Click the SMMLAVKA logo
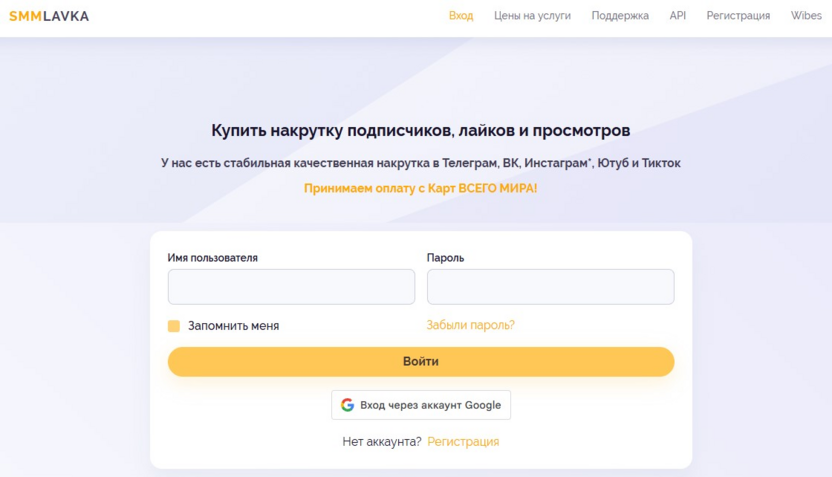 49,16
